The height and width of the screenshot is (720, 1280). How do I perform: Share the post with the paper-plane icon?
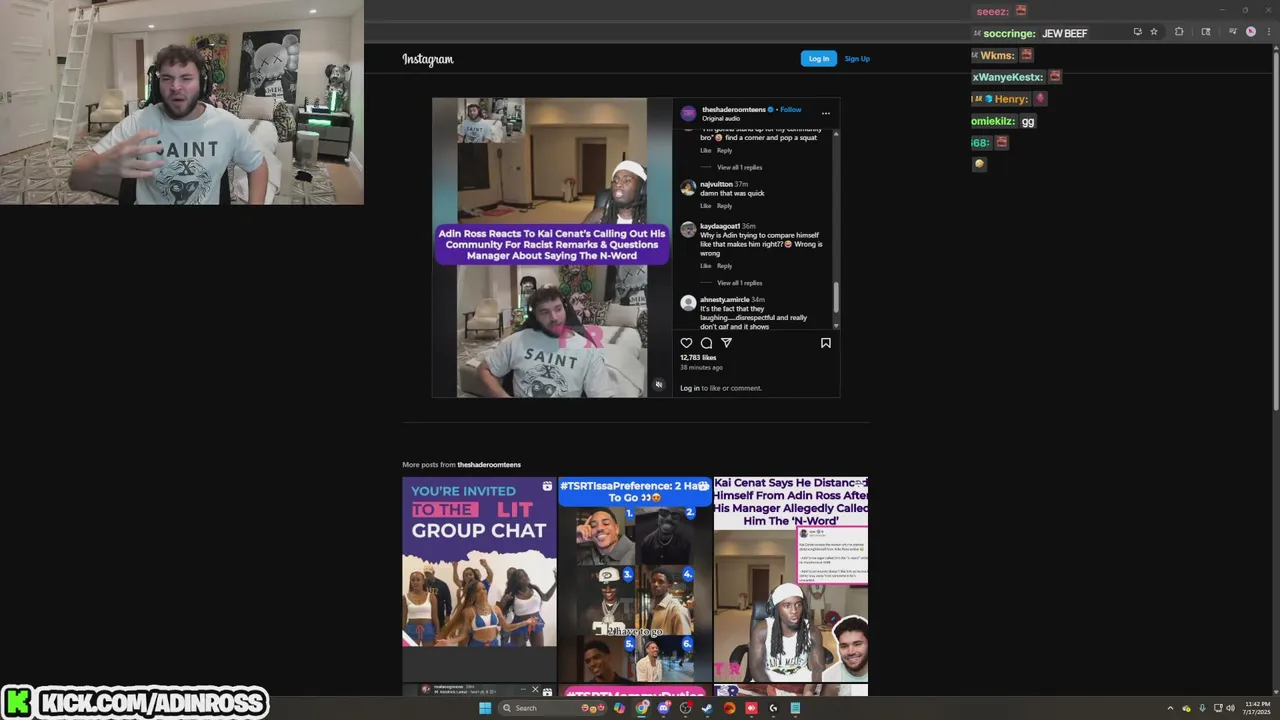(726, 343)
